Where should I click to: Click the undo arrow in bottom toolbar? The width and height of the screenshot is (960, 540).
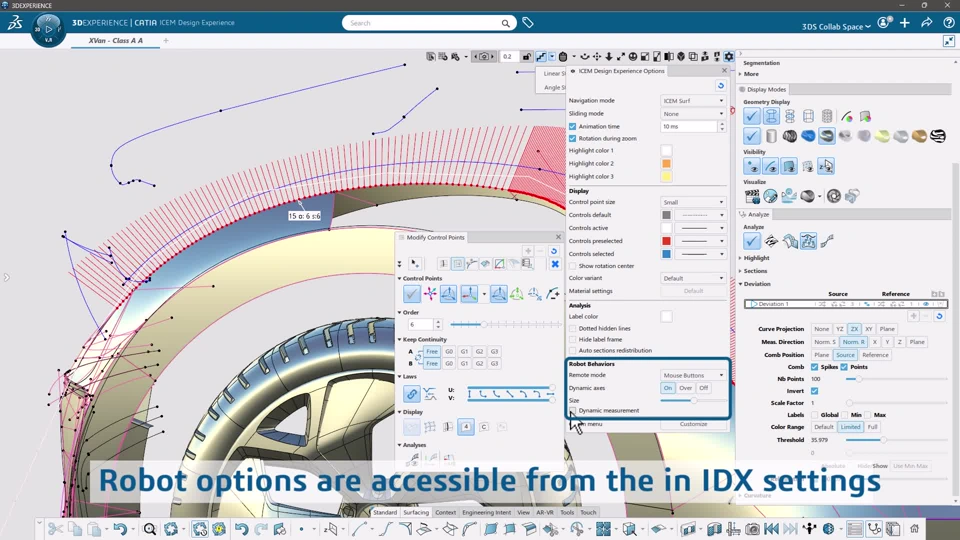click(x=119, y=528)
